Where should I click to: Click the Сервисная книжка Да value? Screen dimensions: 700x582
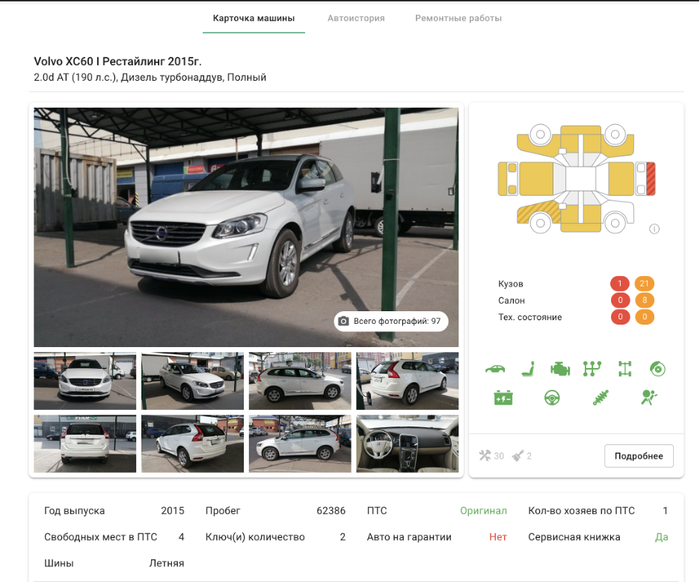coord(662,537)
